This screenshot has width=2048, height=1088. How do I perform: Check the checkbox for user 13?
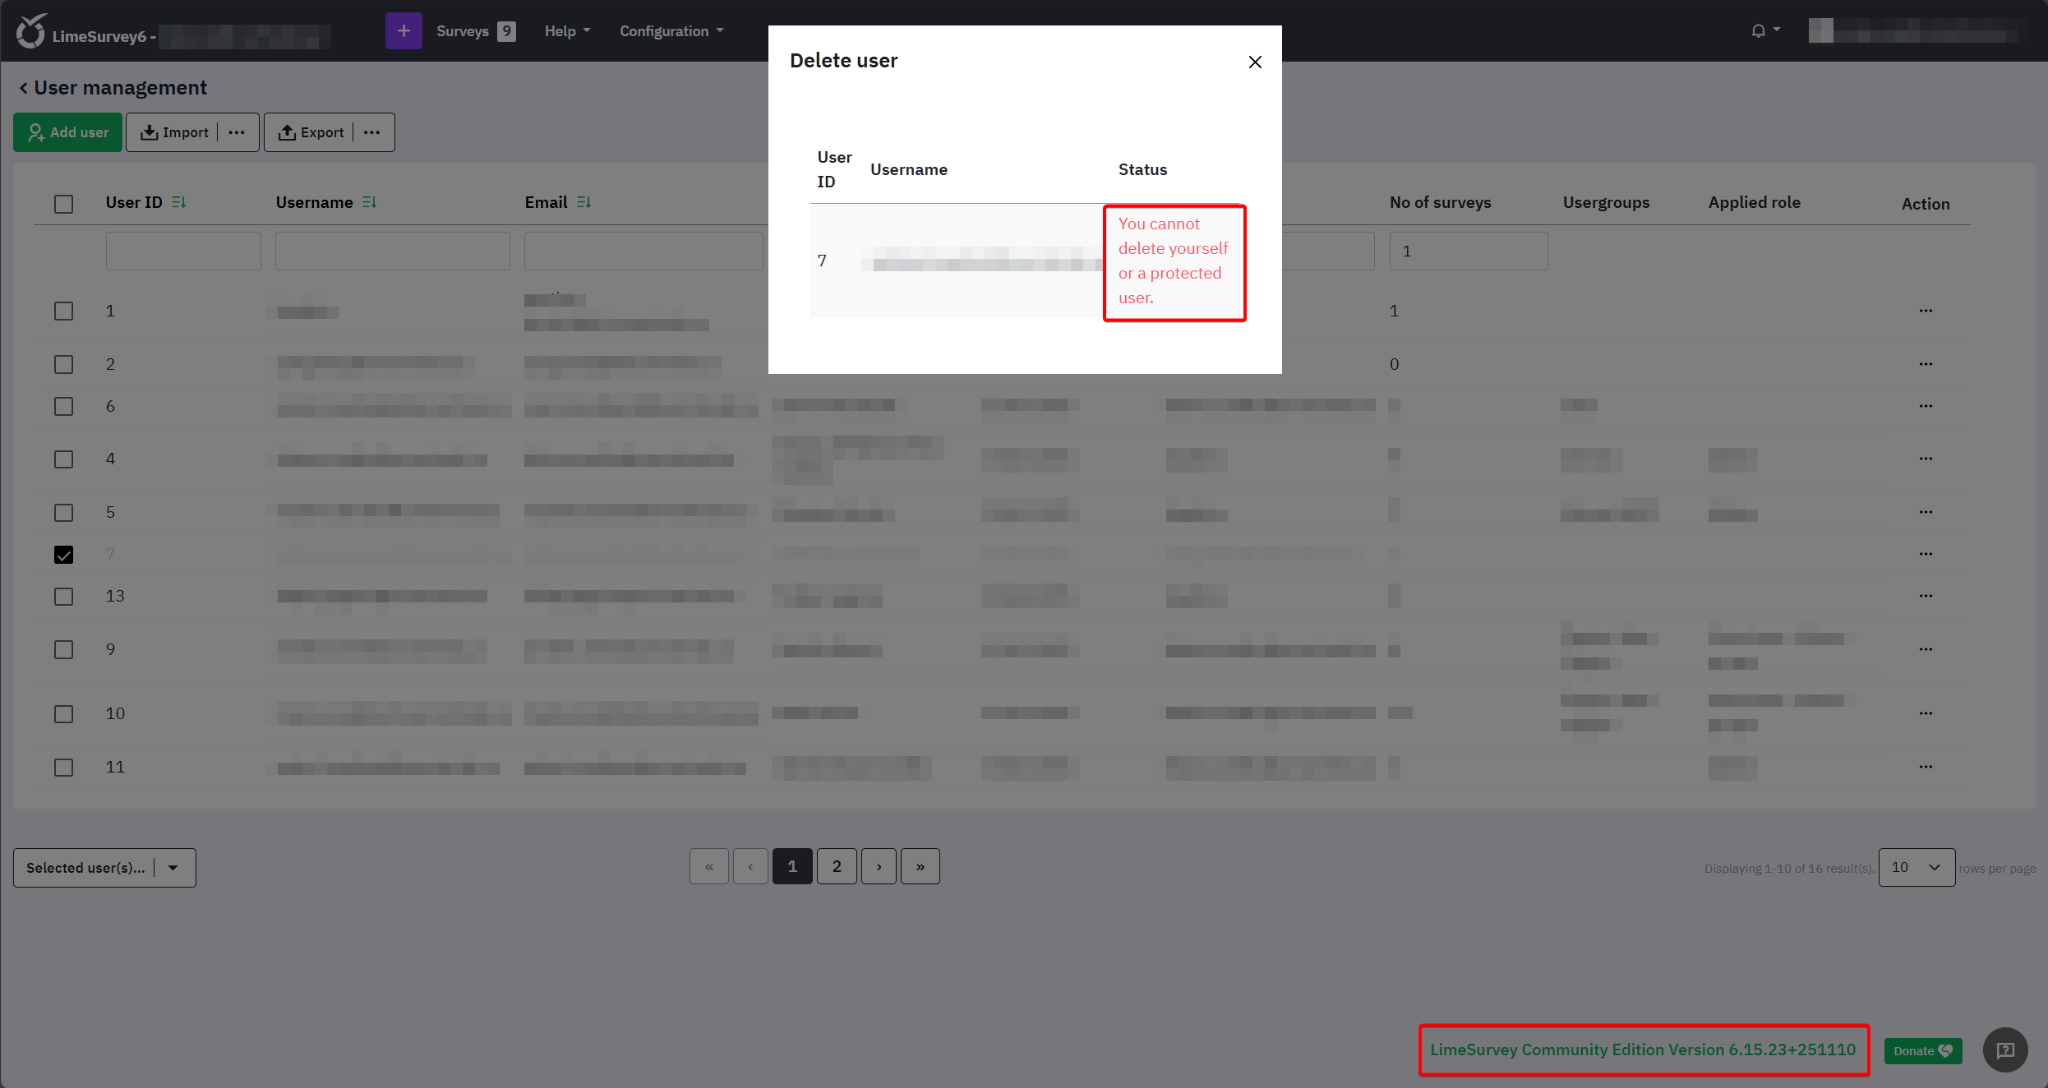click(x=64, y=597)
